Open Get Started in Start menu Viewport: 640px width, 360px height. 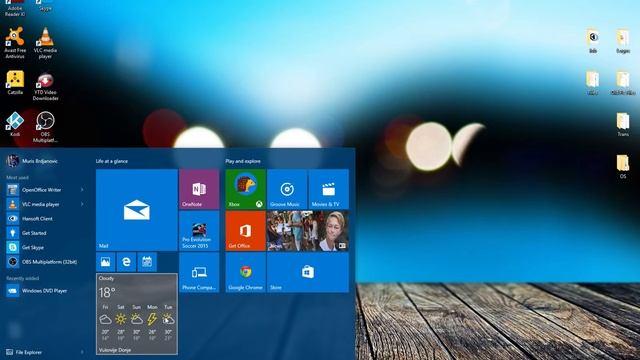[x=46, y=233]
